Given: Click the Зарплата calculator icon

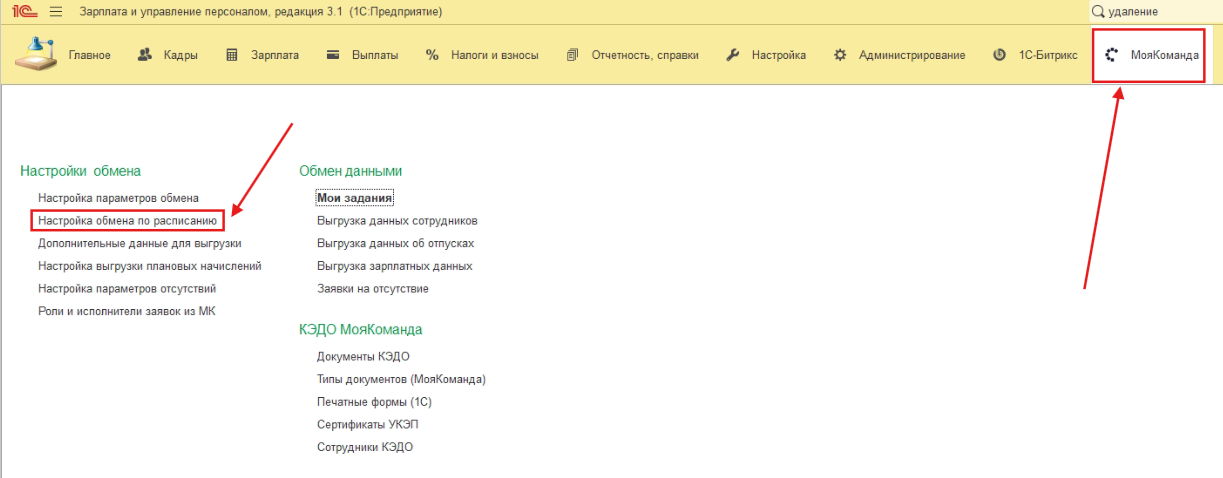Looking at the screenshot, I should tap(232, 55).
